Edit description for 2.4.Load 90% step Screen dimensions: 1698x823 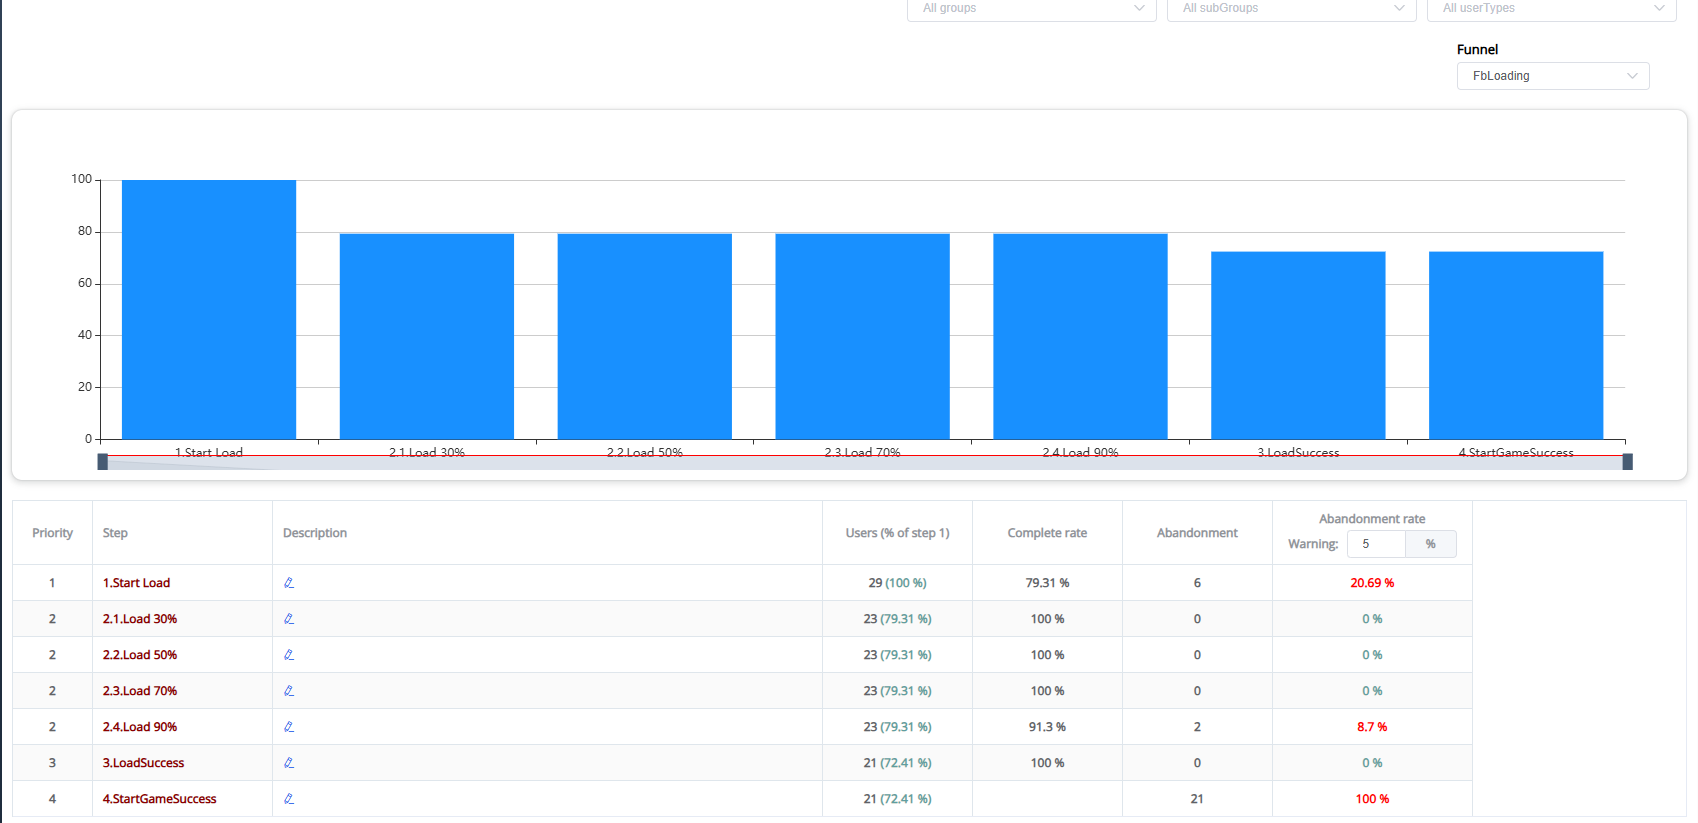pyautogui.click(x=289, y=727)
